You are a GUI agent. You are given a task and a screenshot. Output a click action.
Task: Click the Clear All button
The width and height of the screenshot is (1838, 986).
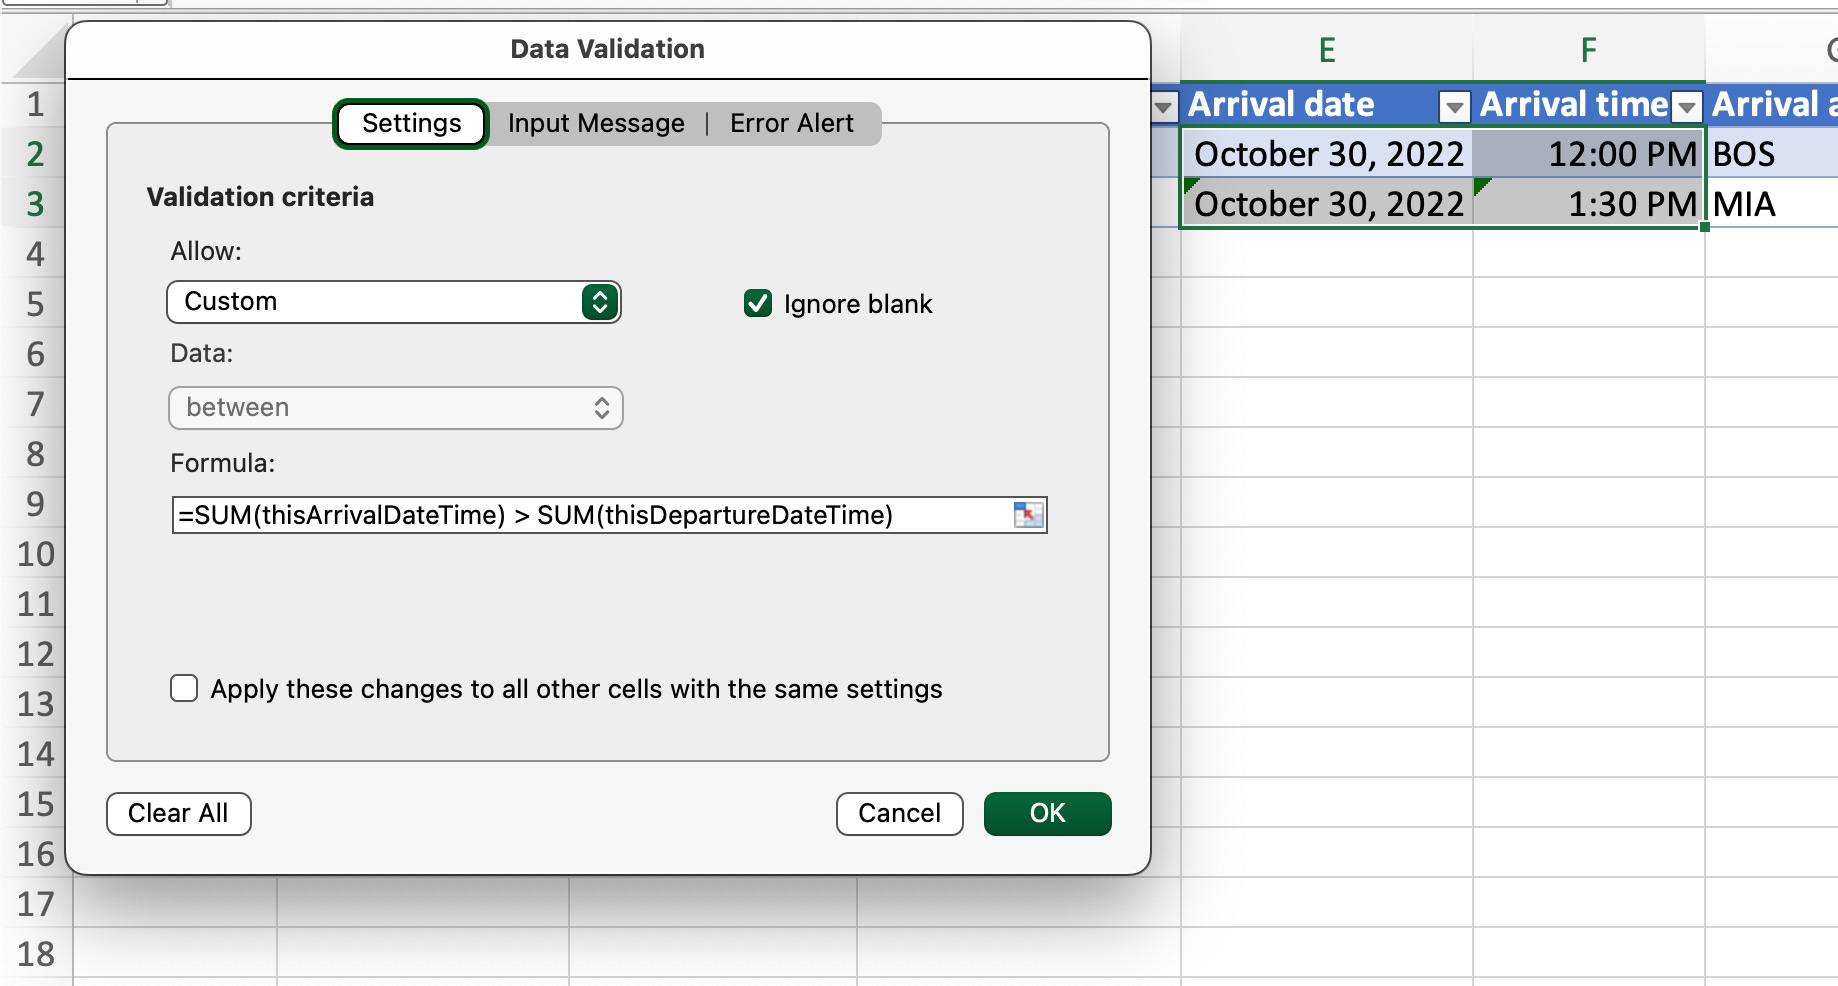tap(178, 813)
